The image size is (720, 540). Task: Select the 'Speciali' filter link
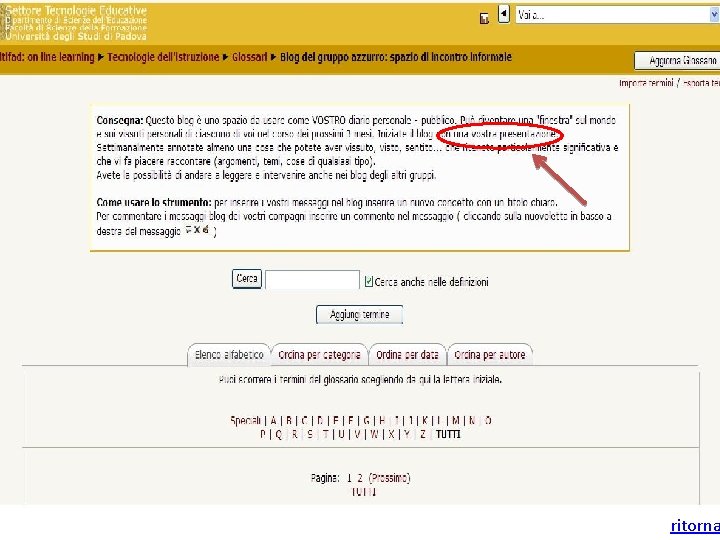click(x=246, y=420)
